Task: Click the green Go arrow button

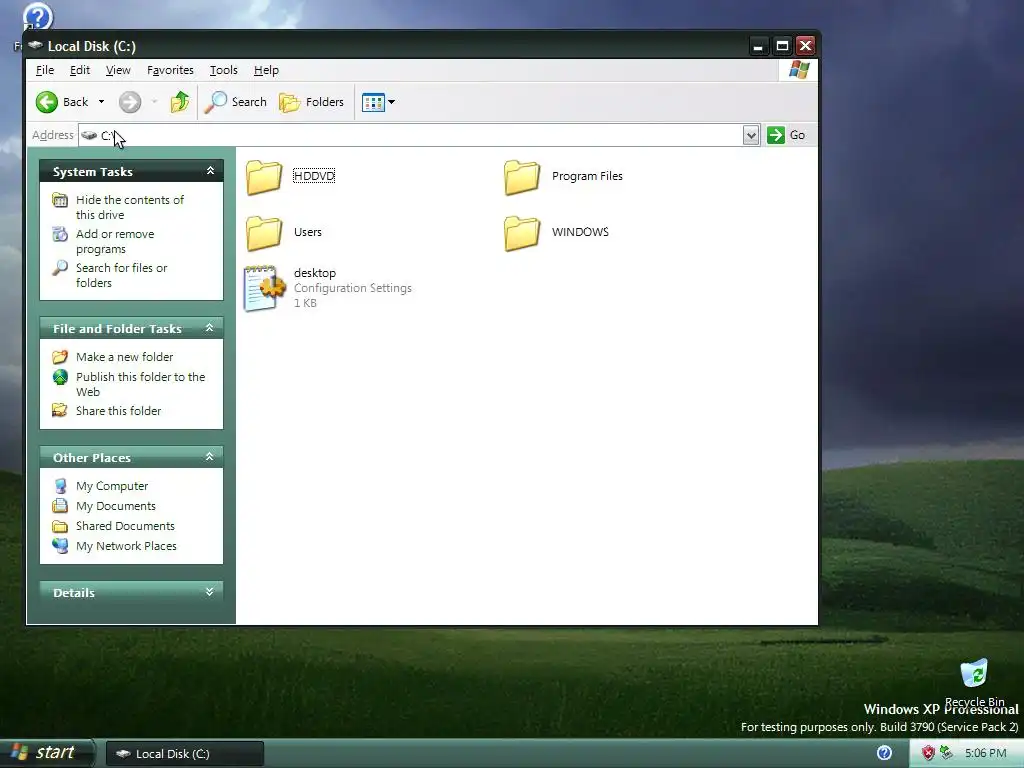Action: point(775,135)
